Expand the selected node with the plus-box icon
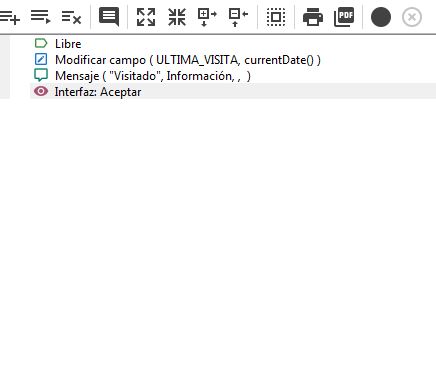Screen dimensions: 436x379 [x=207, y=17]
